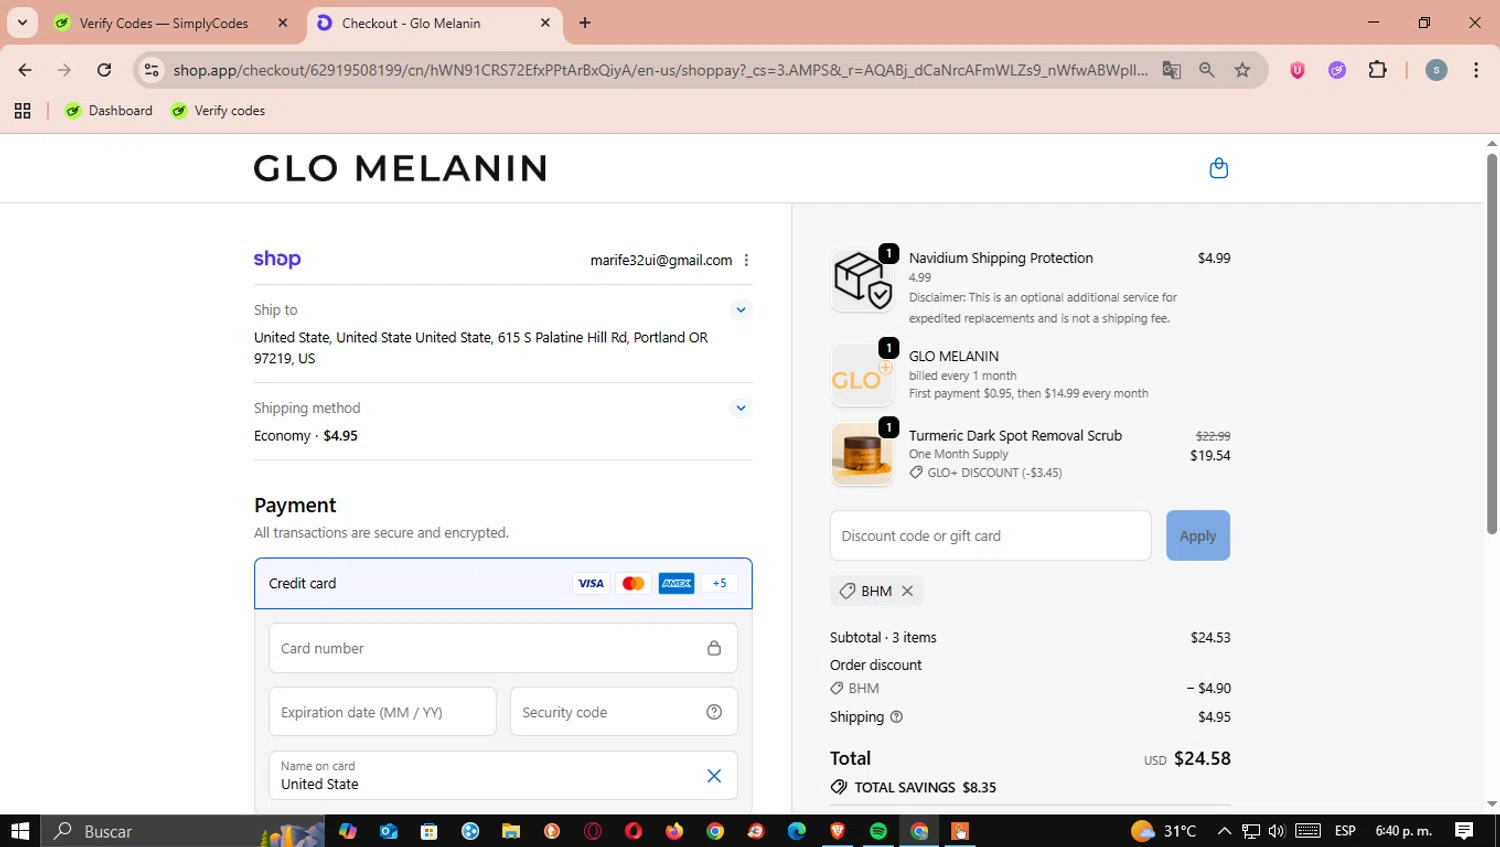
Task: Click the address bar URL
Action: click(x=660, y=70)
